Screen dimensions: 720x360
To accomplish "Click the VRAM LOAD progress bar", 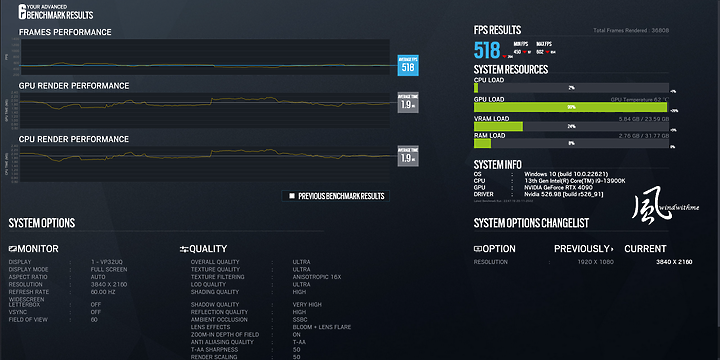I will tap(571, 126).
